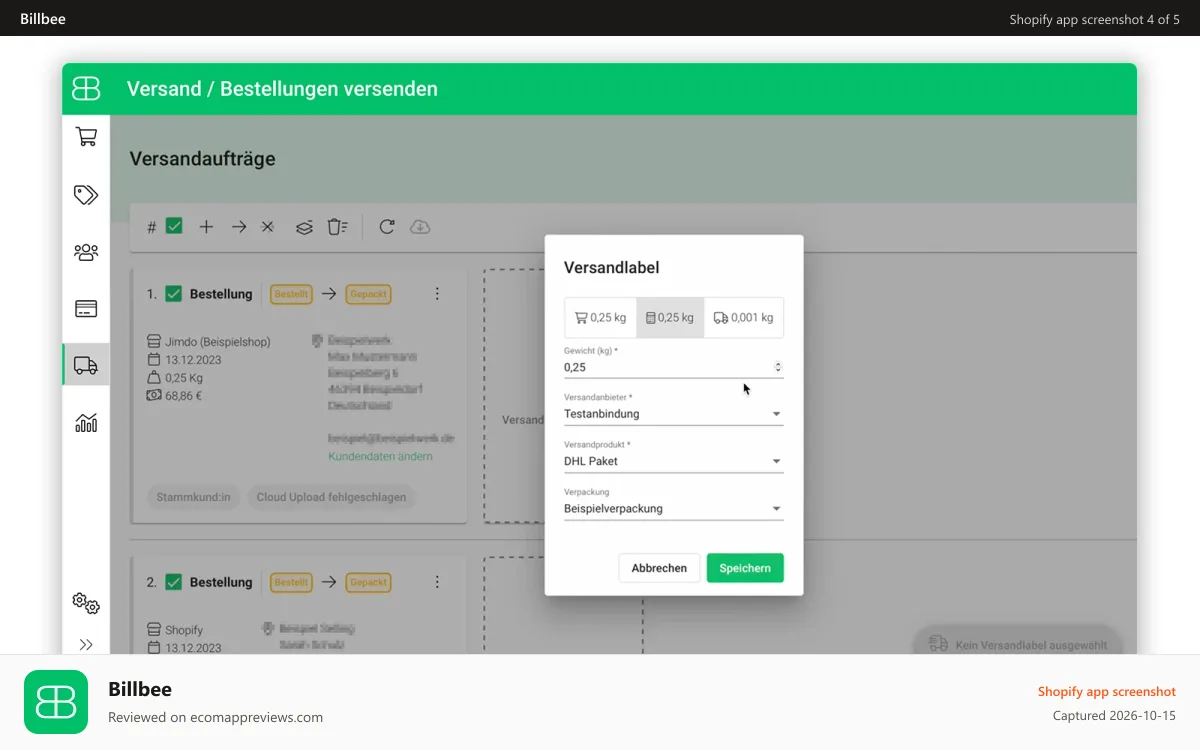Click the Stammkund:in tag chip
The image size is (1200, 750).
[194, 497]
